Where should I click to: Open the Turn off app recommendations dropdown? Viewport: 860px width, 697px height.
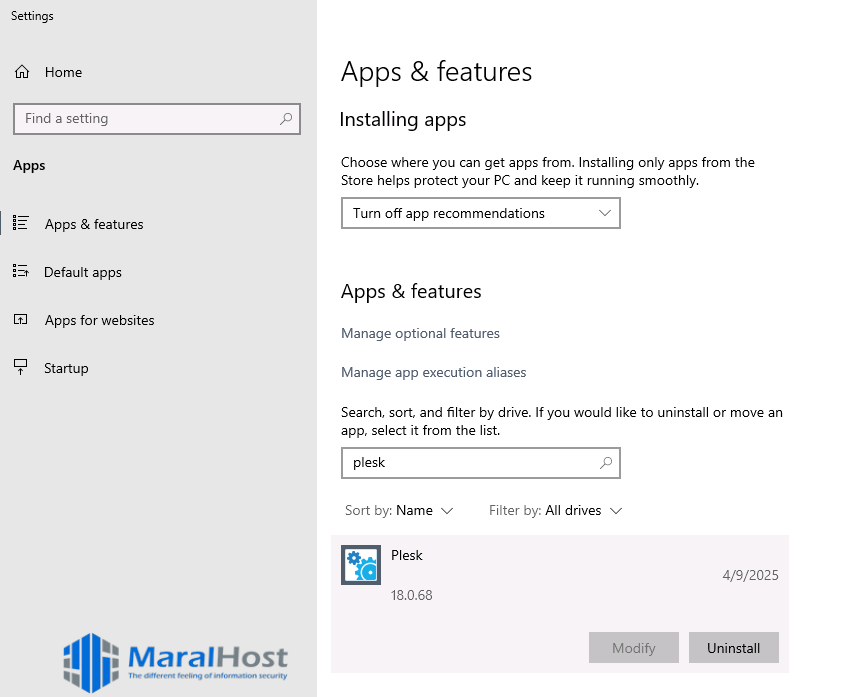(480, 213)
